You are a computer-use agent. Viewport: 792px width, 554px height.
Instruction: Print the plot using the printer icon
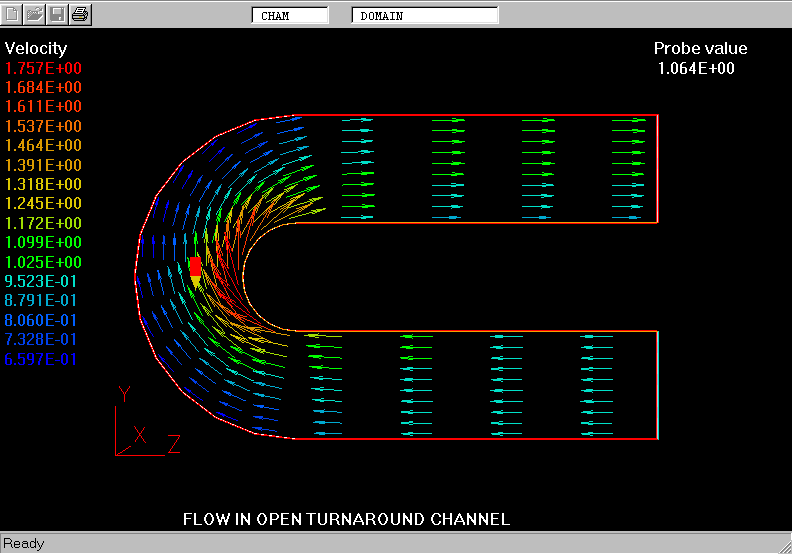[80, 14]
